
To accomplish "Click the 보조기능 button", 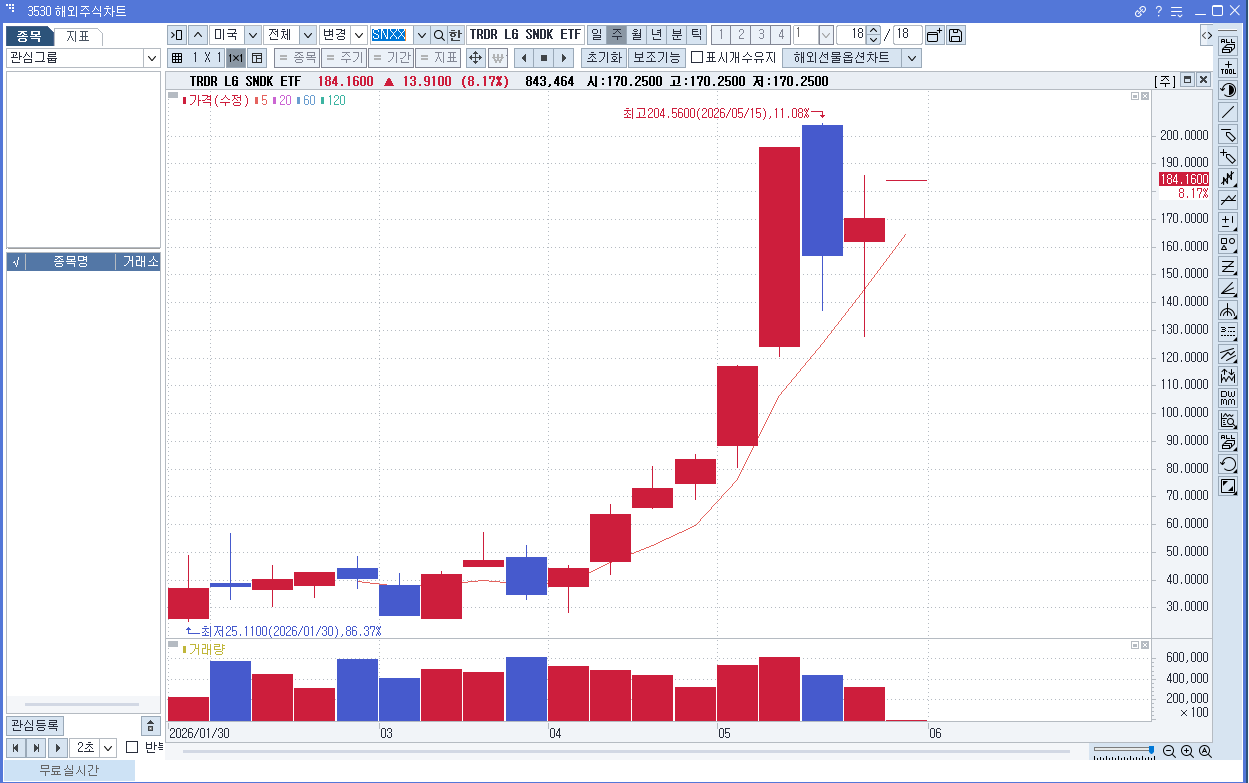I will point(657,58).
